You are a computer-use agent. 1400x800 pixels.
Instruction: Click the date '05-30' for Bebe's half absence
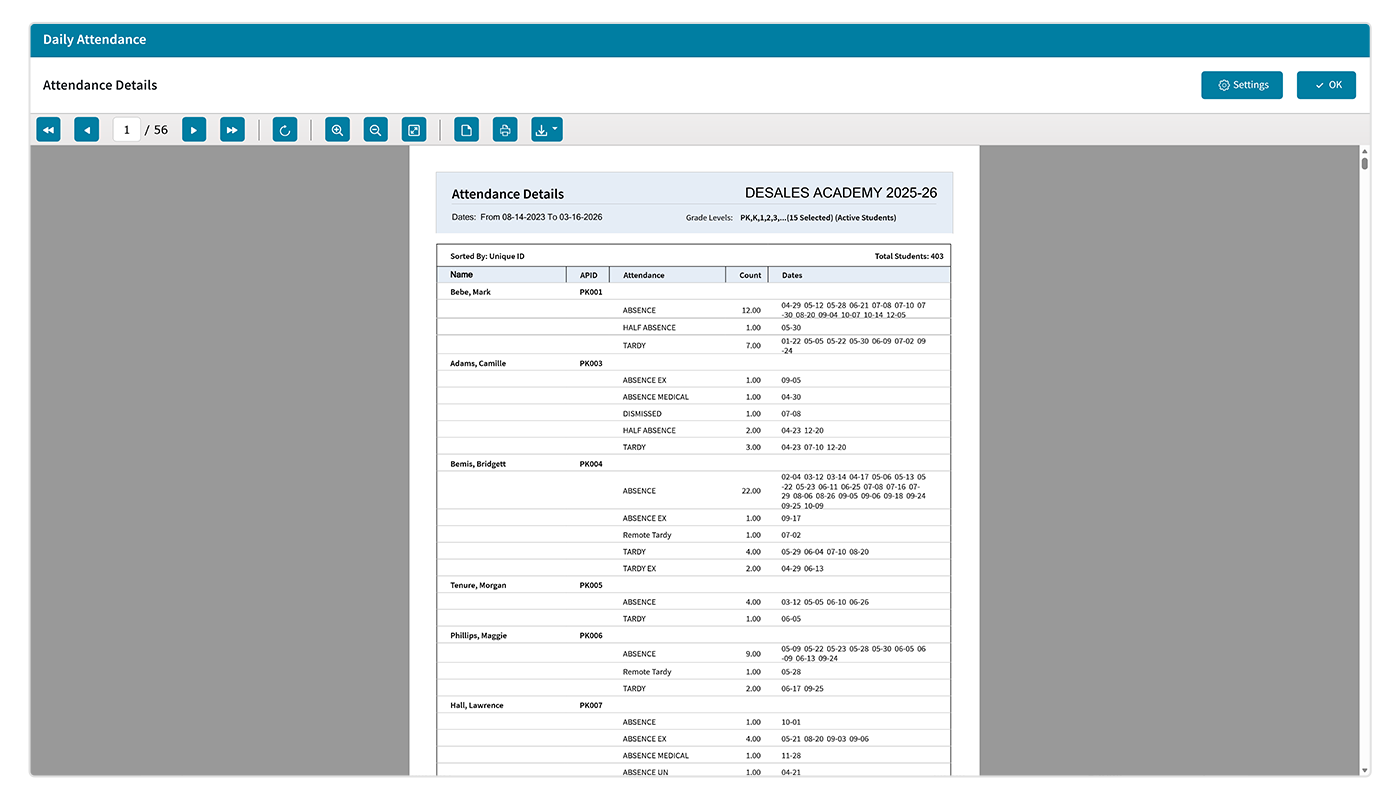[791, 327]
